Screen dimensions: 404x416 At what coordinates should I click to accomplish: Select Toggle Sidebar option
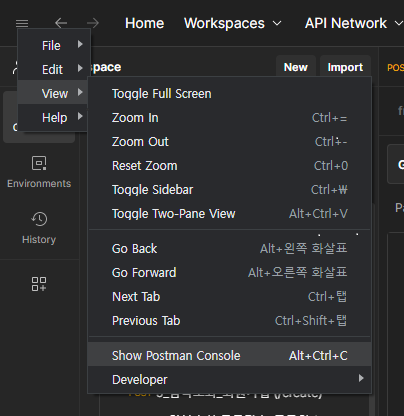229,190
